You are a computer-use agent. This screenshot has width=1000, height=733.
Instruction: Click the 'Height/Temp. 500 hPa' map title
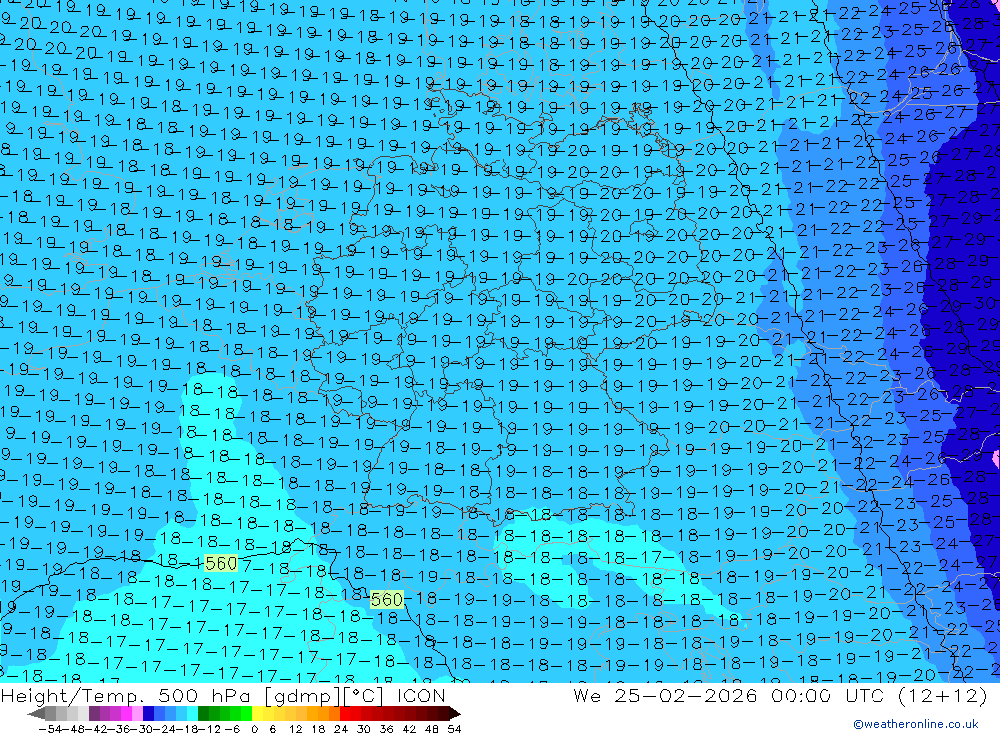pyautogui.click(x=128, y=695)
